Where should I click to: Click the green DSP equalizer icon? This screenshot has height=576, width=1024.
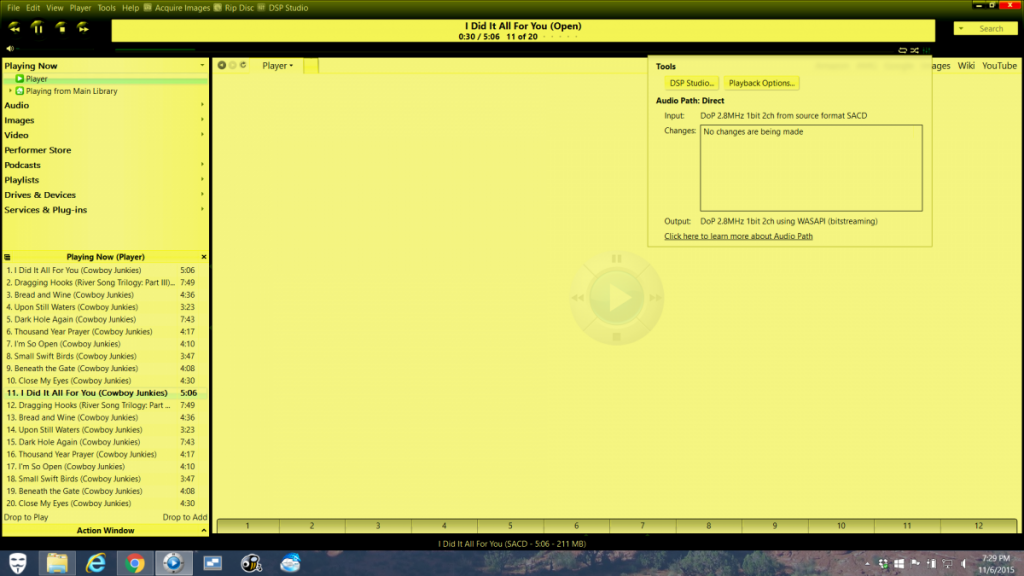pos(926,50)
